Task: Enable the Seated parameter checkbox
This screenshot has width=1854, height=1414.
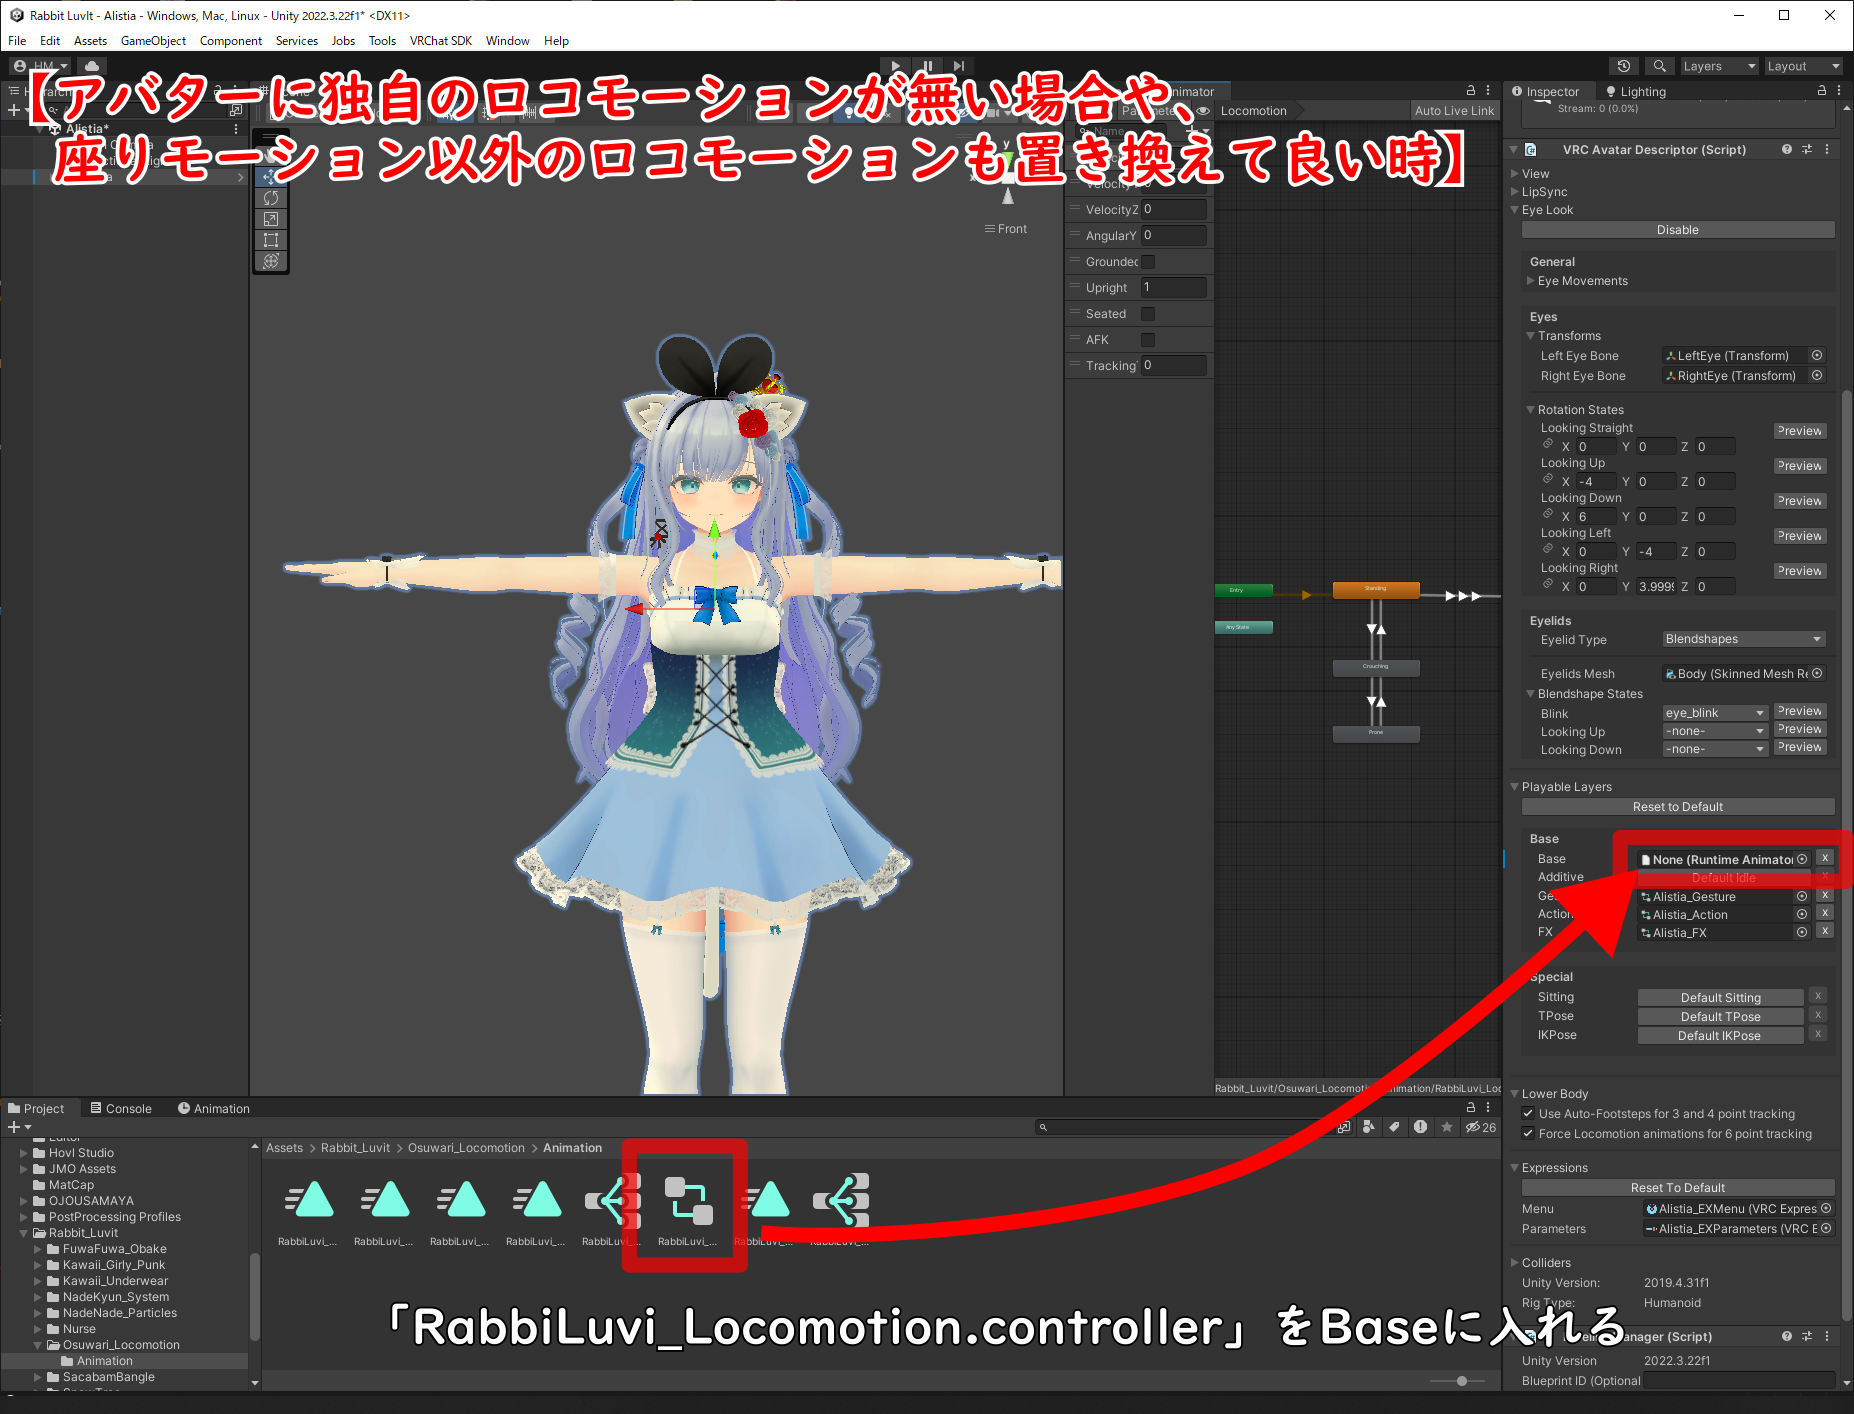Action: pyautogui.click(x=1147, y=313)
